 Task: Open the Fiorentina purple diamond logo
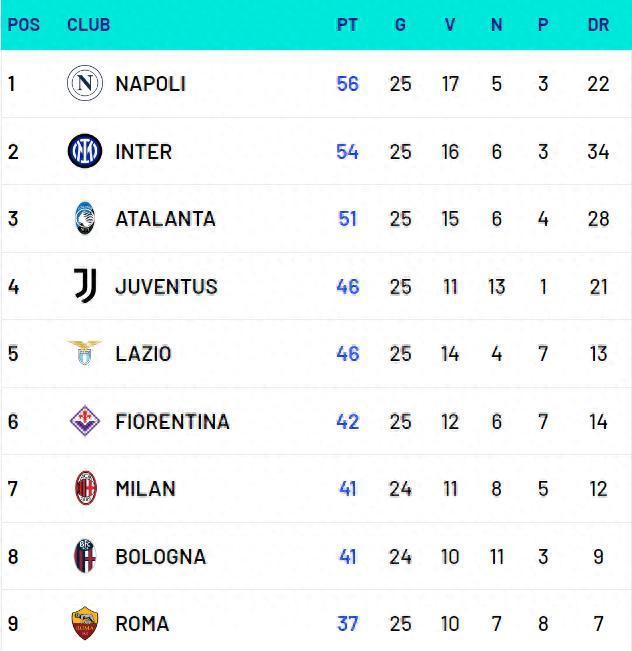[85, 421]
